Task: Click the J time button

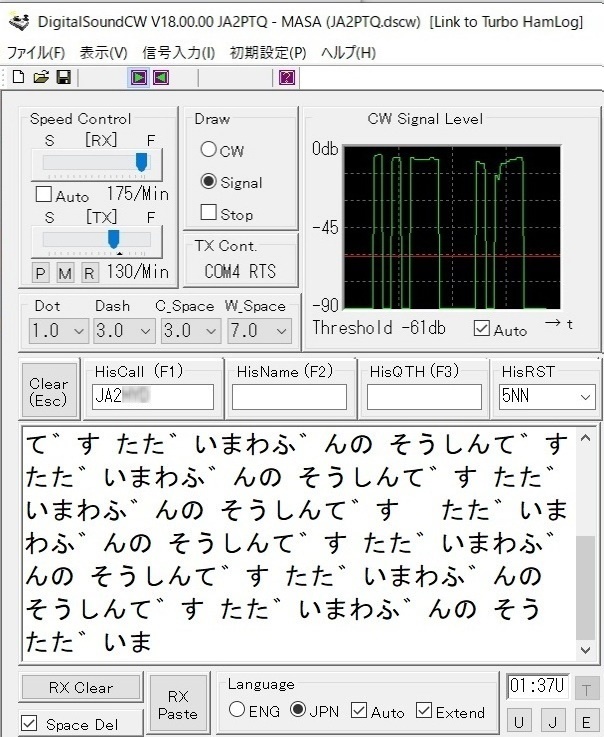Action: click(x=553, y=721)
